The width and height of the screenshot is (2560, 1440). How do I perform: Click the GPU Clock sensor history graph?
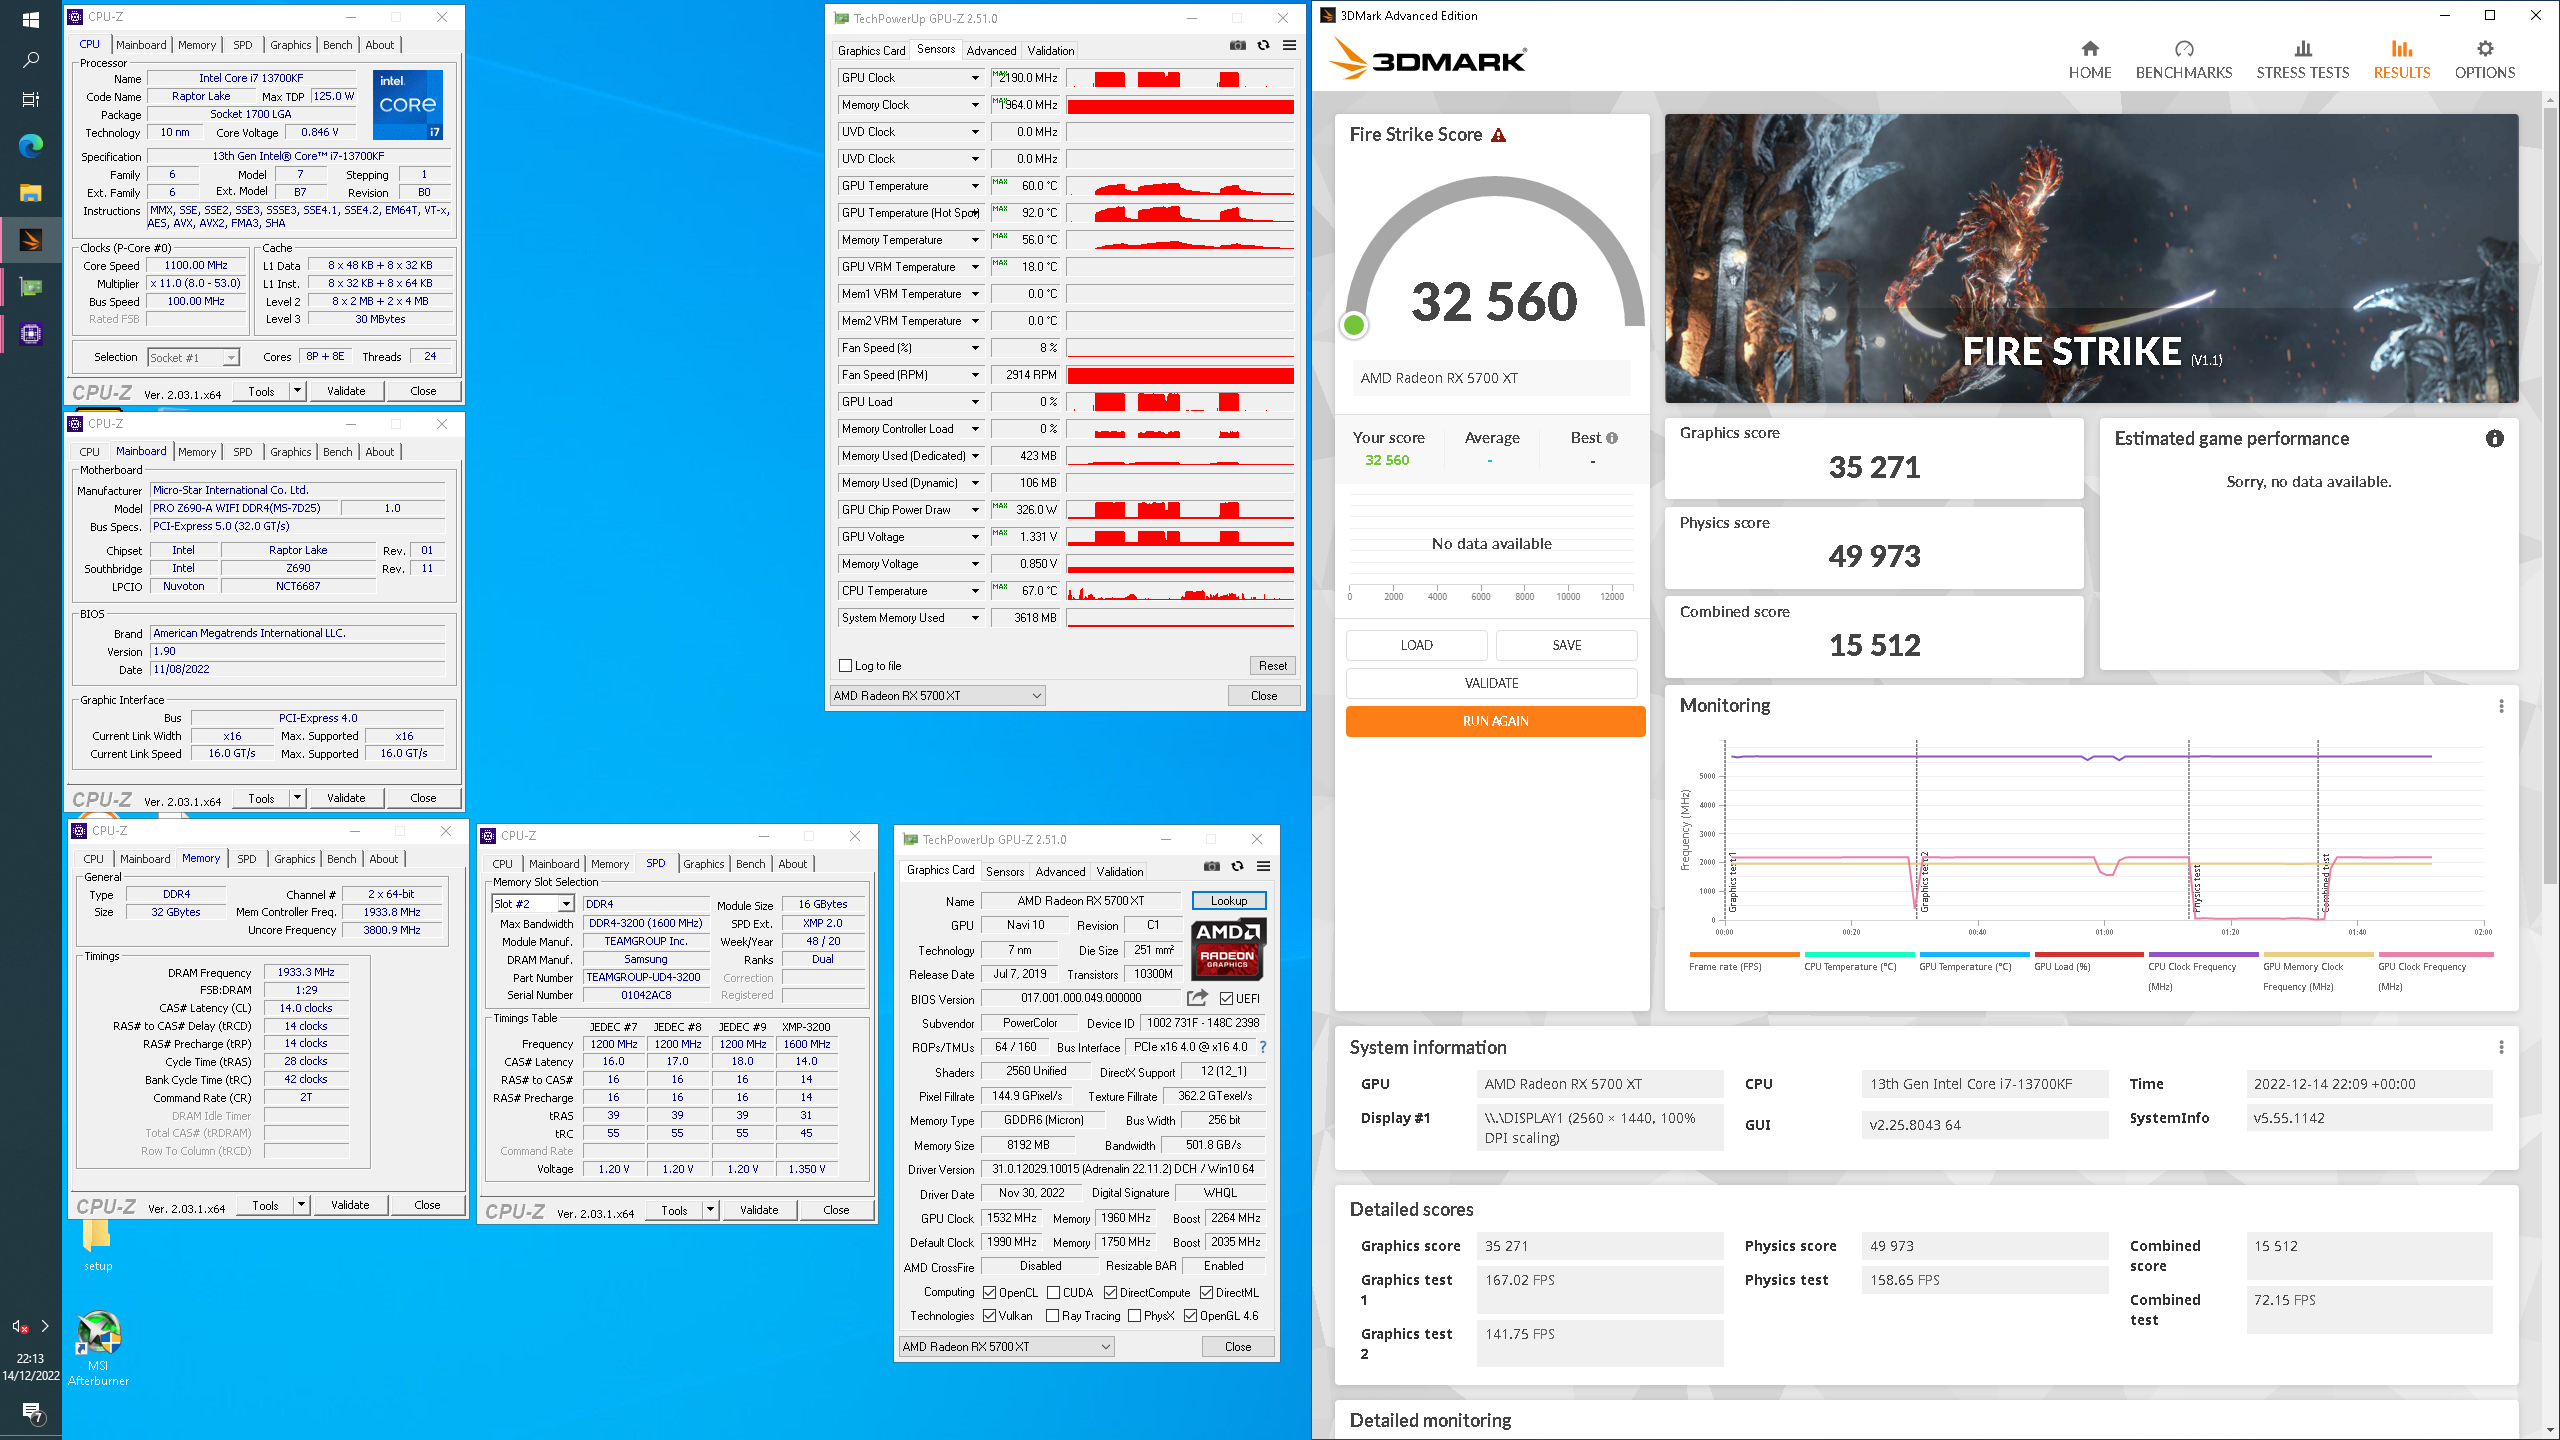[1180, 78]
